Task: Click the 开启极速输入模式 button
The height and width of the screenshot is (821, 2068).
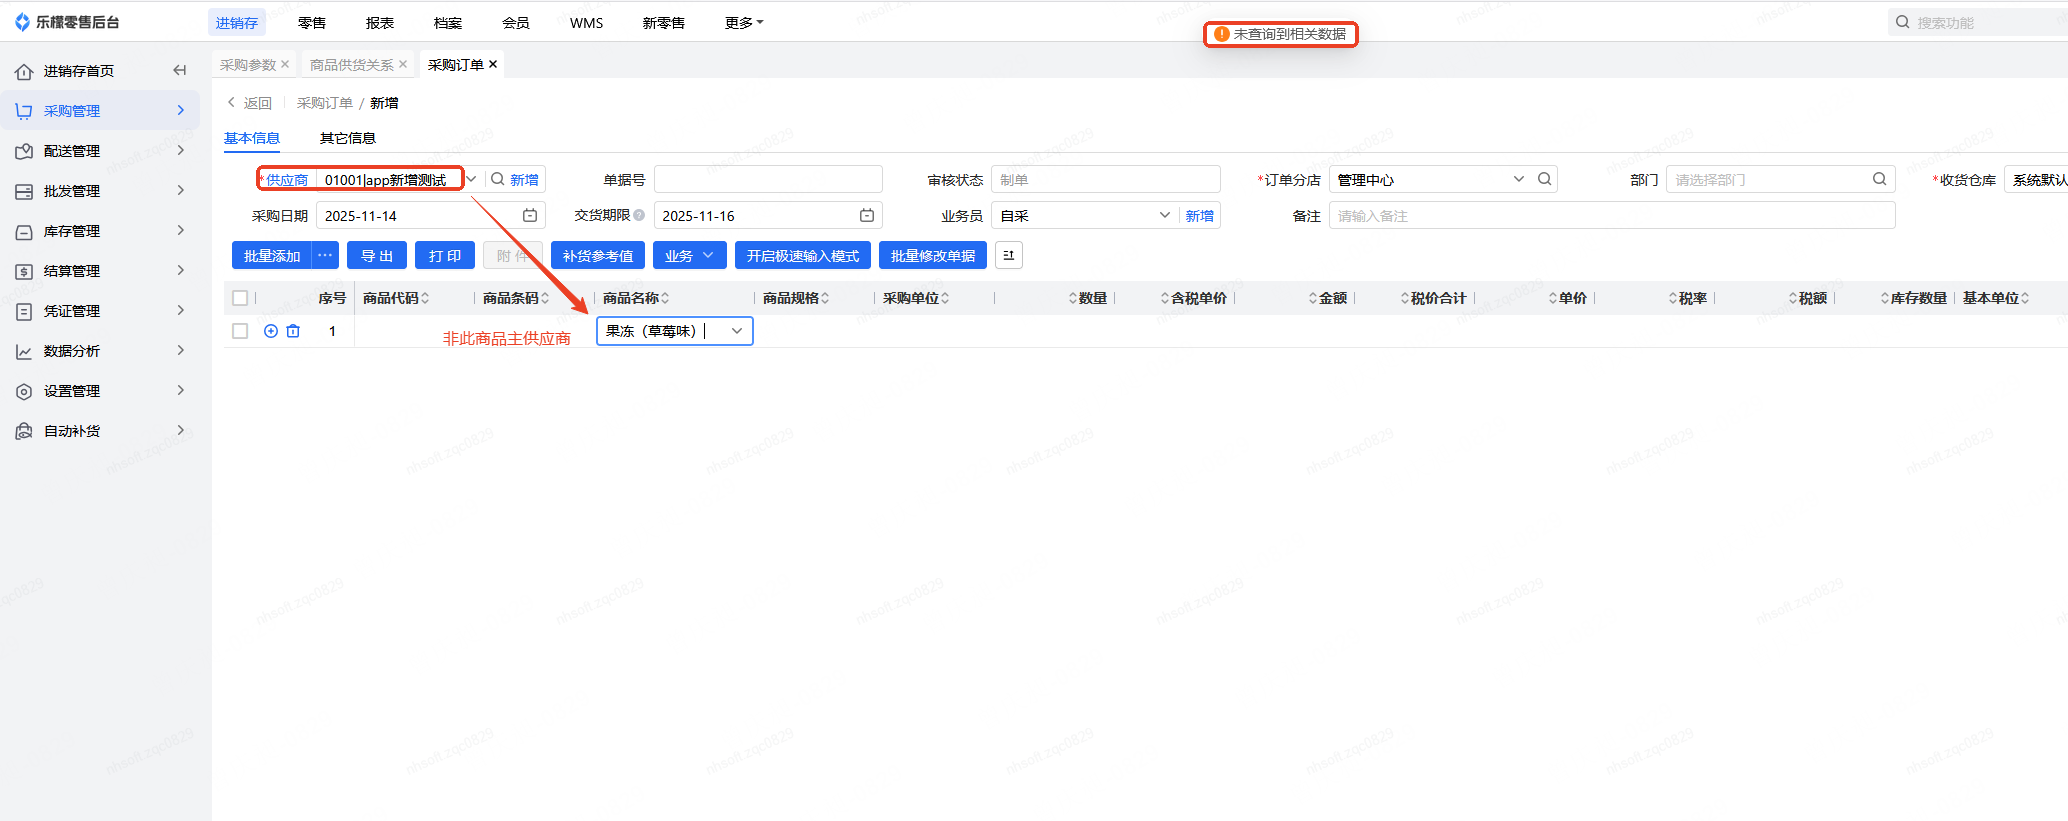Action: tap(803, 256)
